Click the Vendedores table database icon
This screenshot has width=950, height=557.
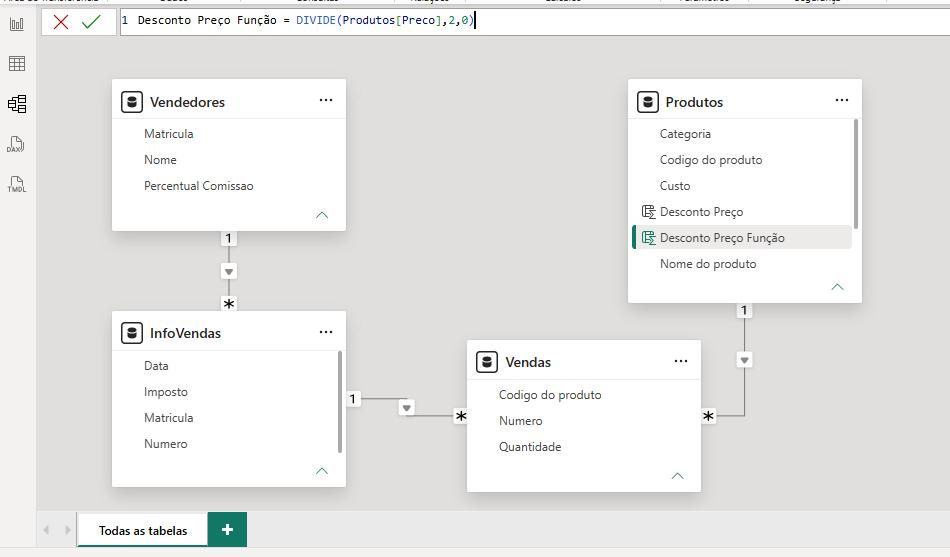coord(131,102)
